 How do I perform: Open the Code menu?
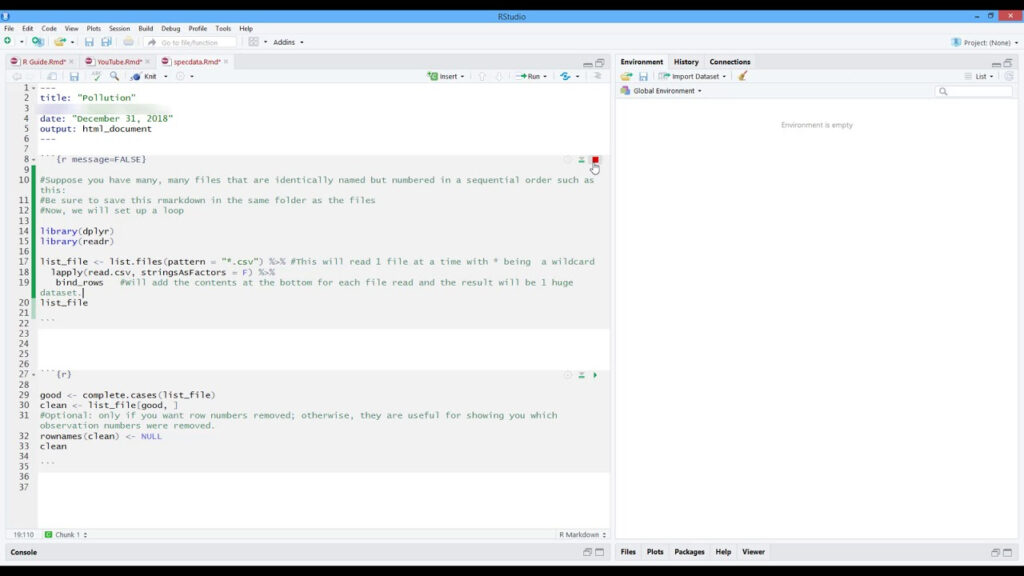(x=49, y=29)
